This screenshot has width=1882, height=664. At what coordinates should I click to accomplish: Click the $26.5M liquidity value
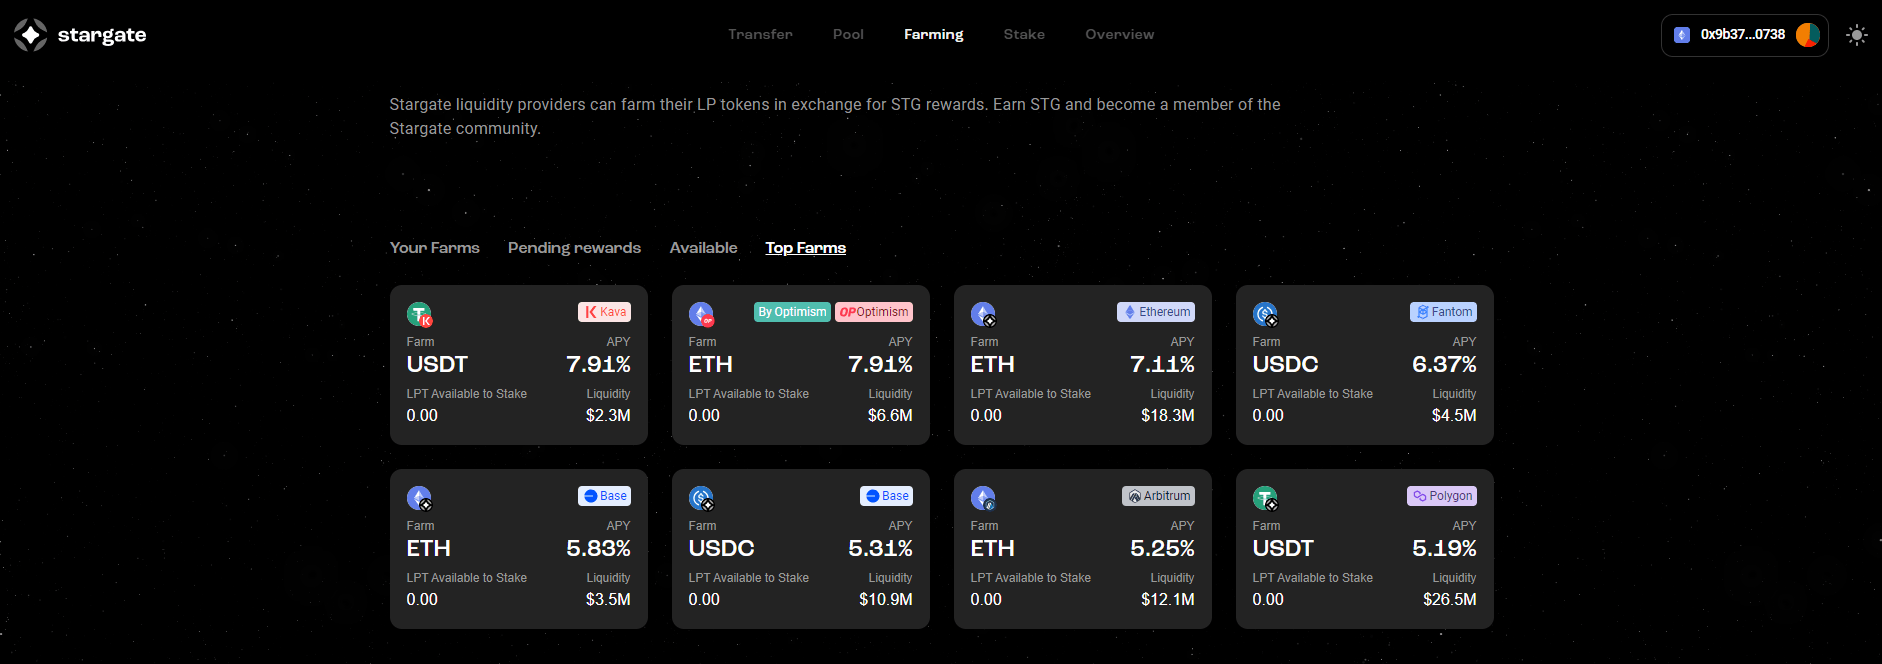pos(1450,599)
